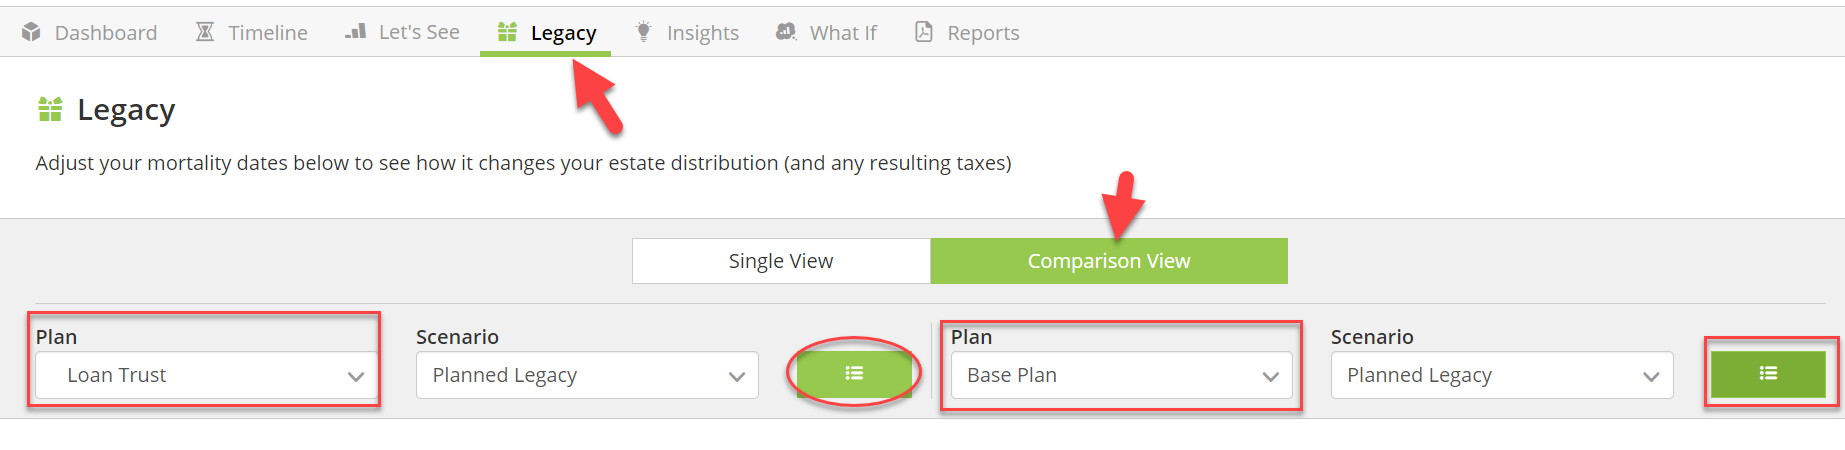Click the Dashboard cube icon

(x=31, y=32)
